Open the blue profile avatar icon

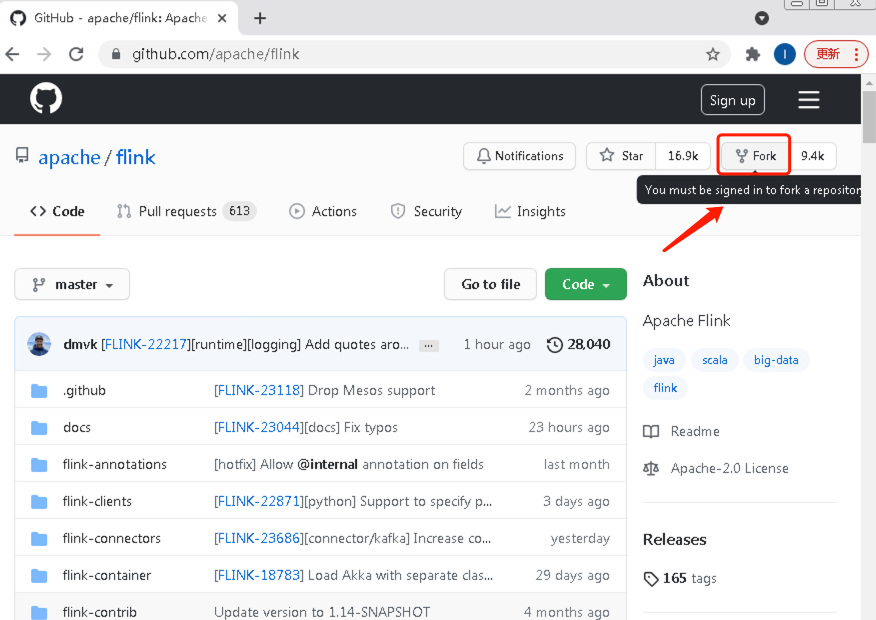pyautogui.click(x=784, y=54)
